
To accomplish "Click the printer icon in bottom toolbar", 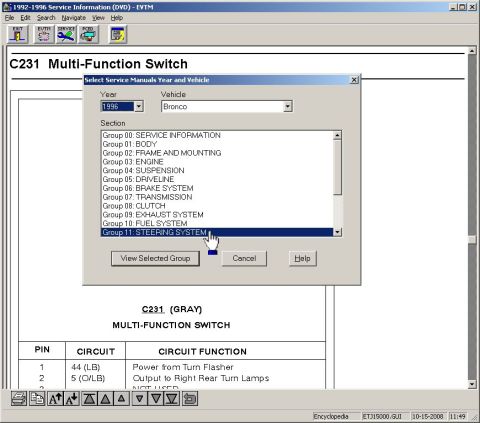I will pyautogui.click(x=19, y=399).
